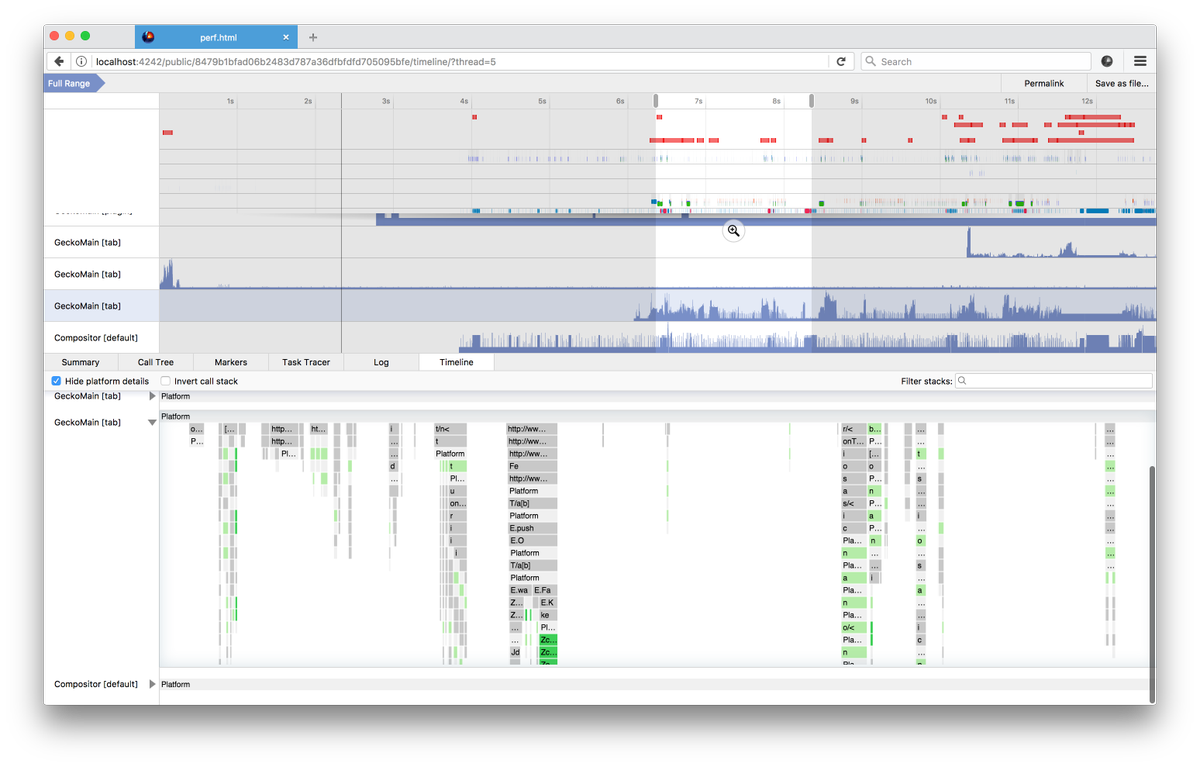Screen dimensions: 1200x767
Task: Open the Task Tracer tab
Action: [x=306, y=362]
